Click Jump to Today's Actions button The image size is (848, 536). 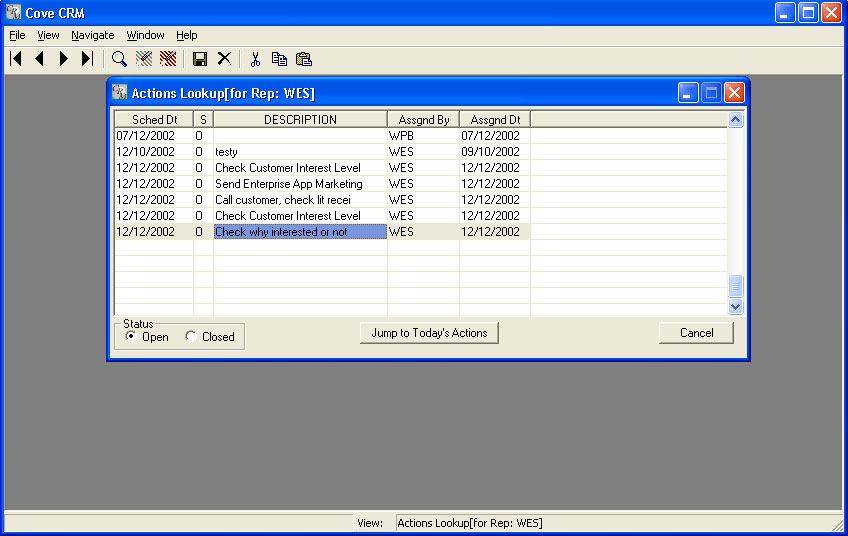pos(429,333)
